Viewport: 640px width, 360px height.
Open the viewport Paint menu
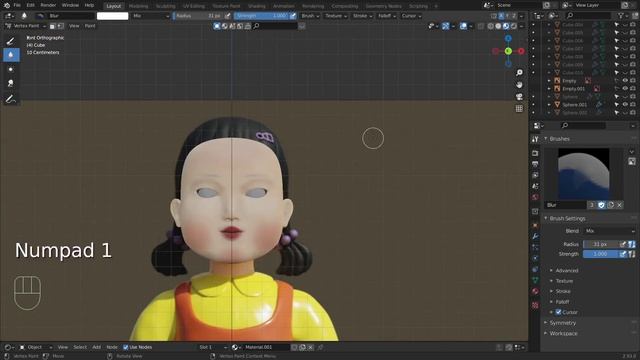click(x=90, y=26)
